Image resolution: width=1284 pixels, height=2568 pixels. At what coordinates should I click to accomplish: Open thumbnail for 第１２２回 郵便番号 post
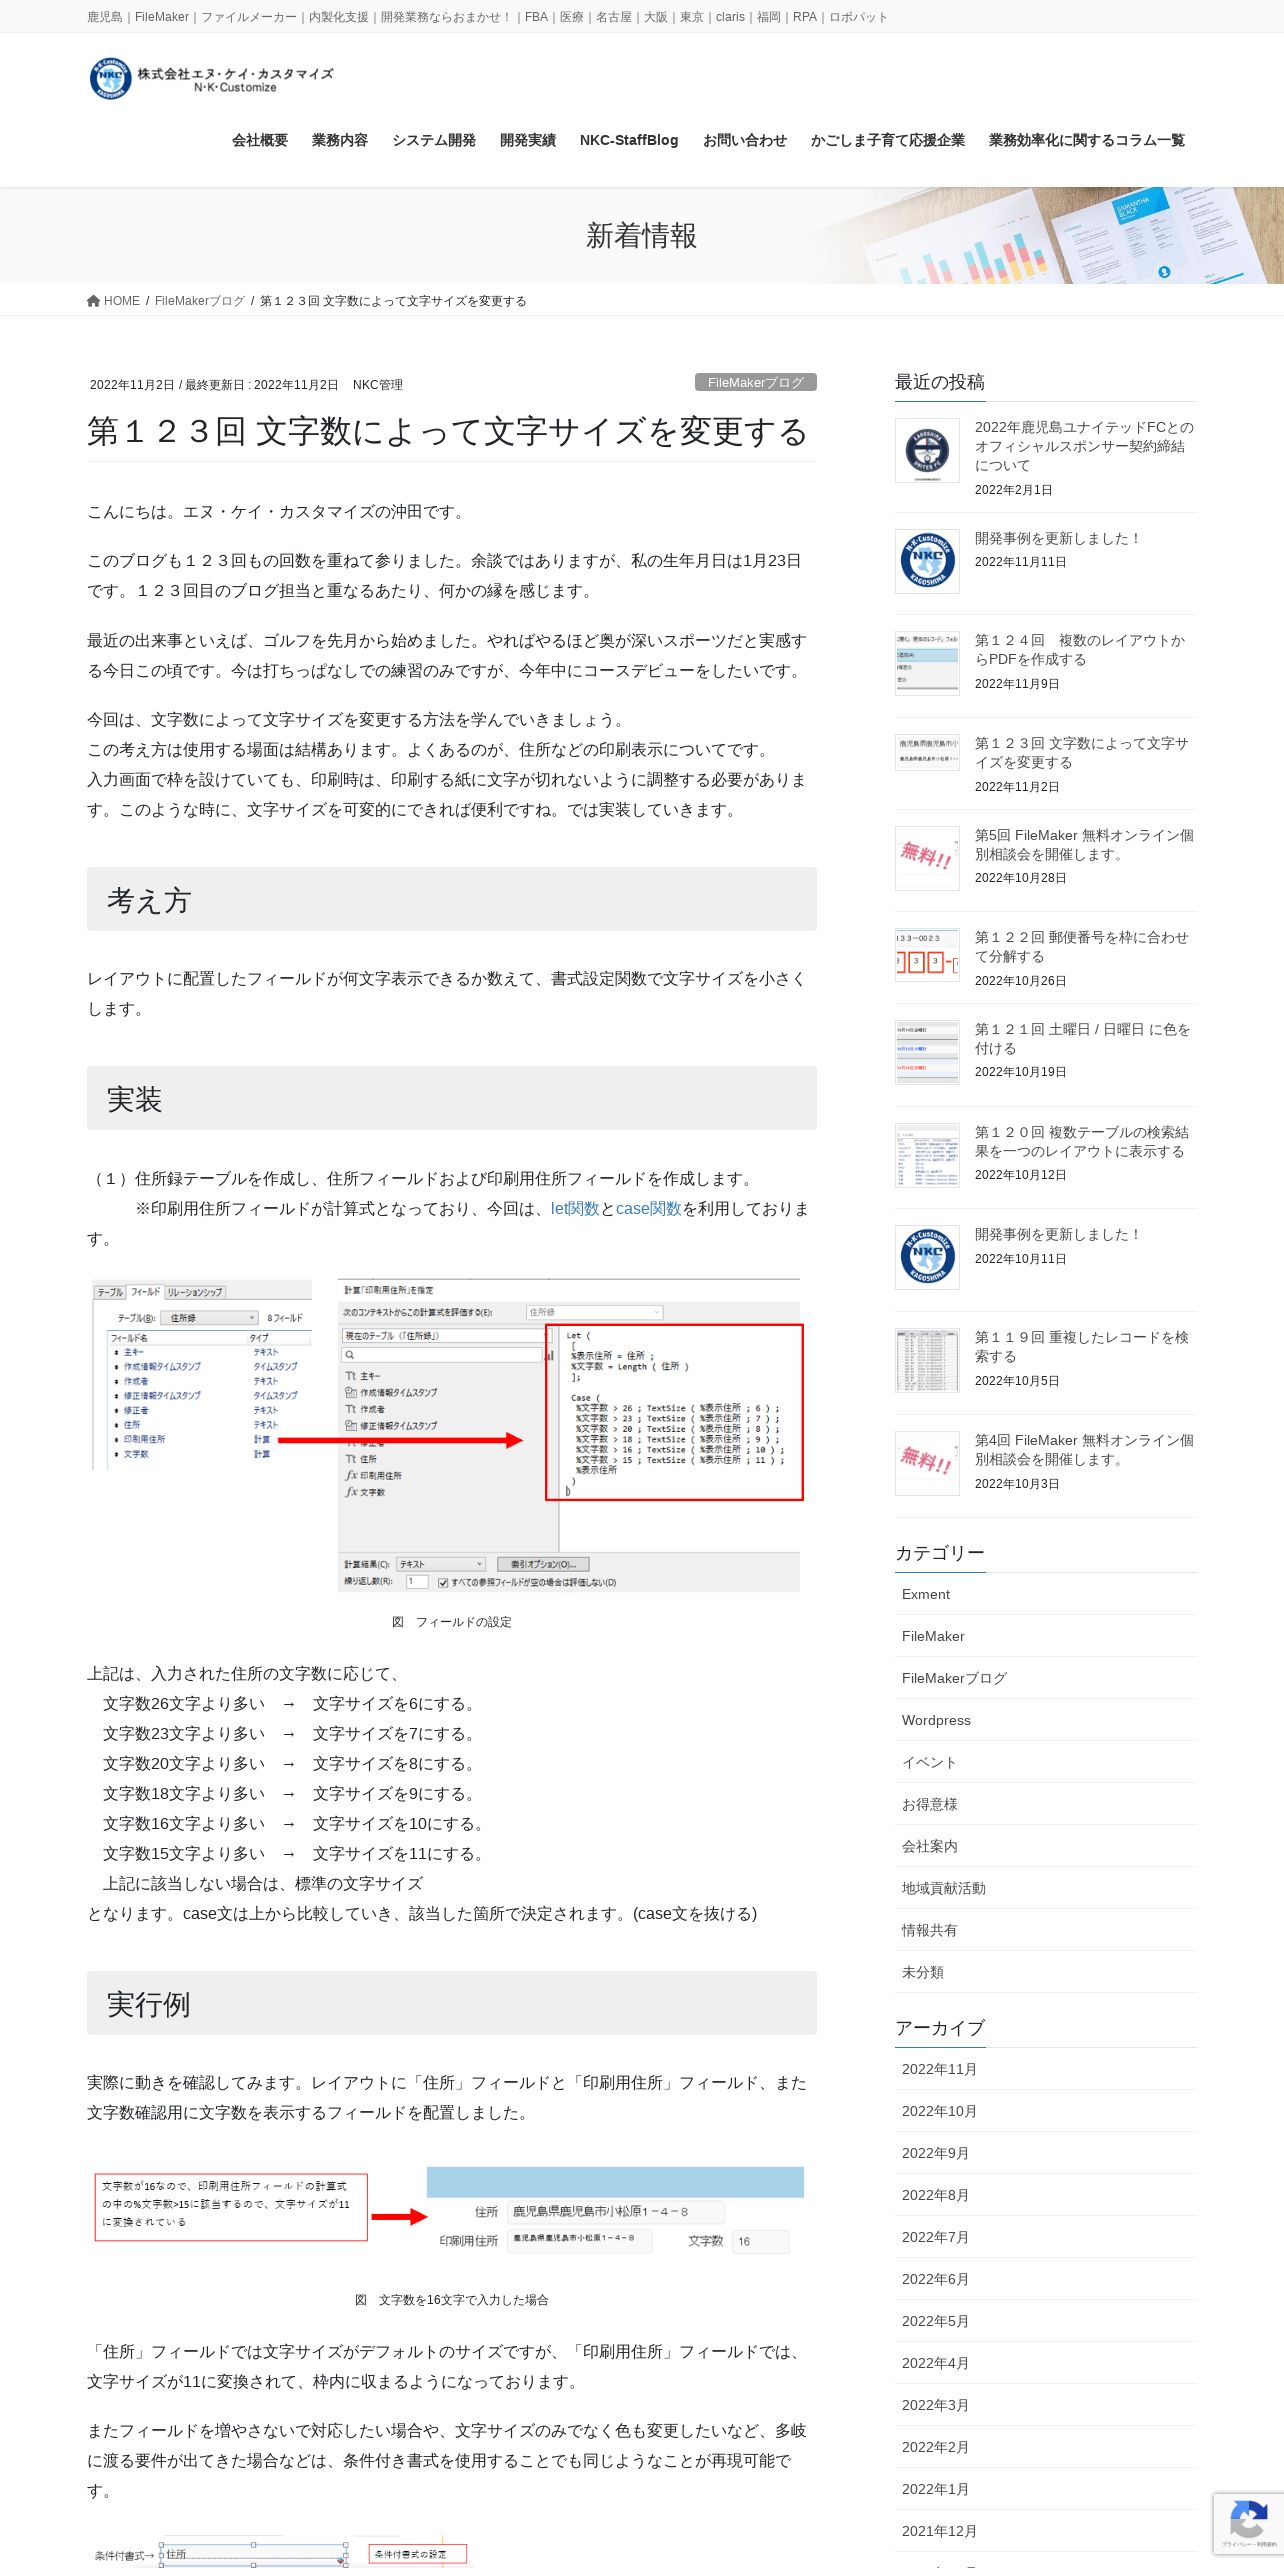pyautogui.click(x=927, y=955)
